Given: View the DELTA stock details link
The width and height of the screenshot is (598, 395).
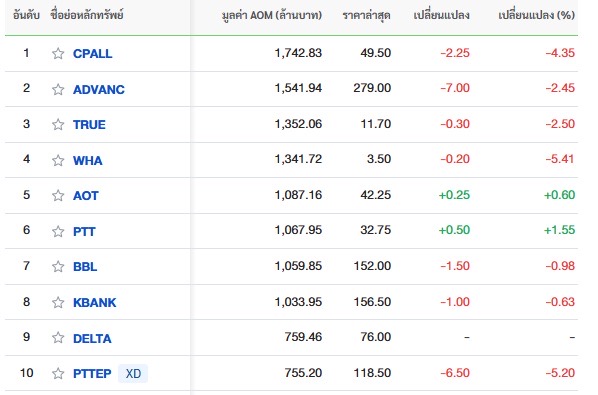Looking at the screenshot, I should [x=92, y=339].
